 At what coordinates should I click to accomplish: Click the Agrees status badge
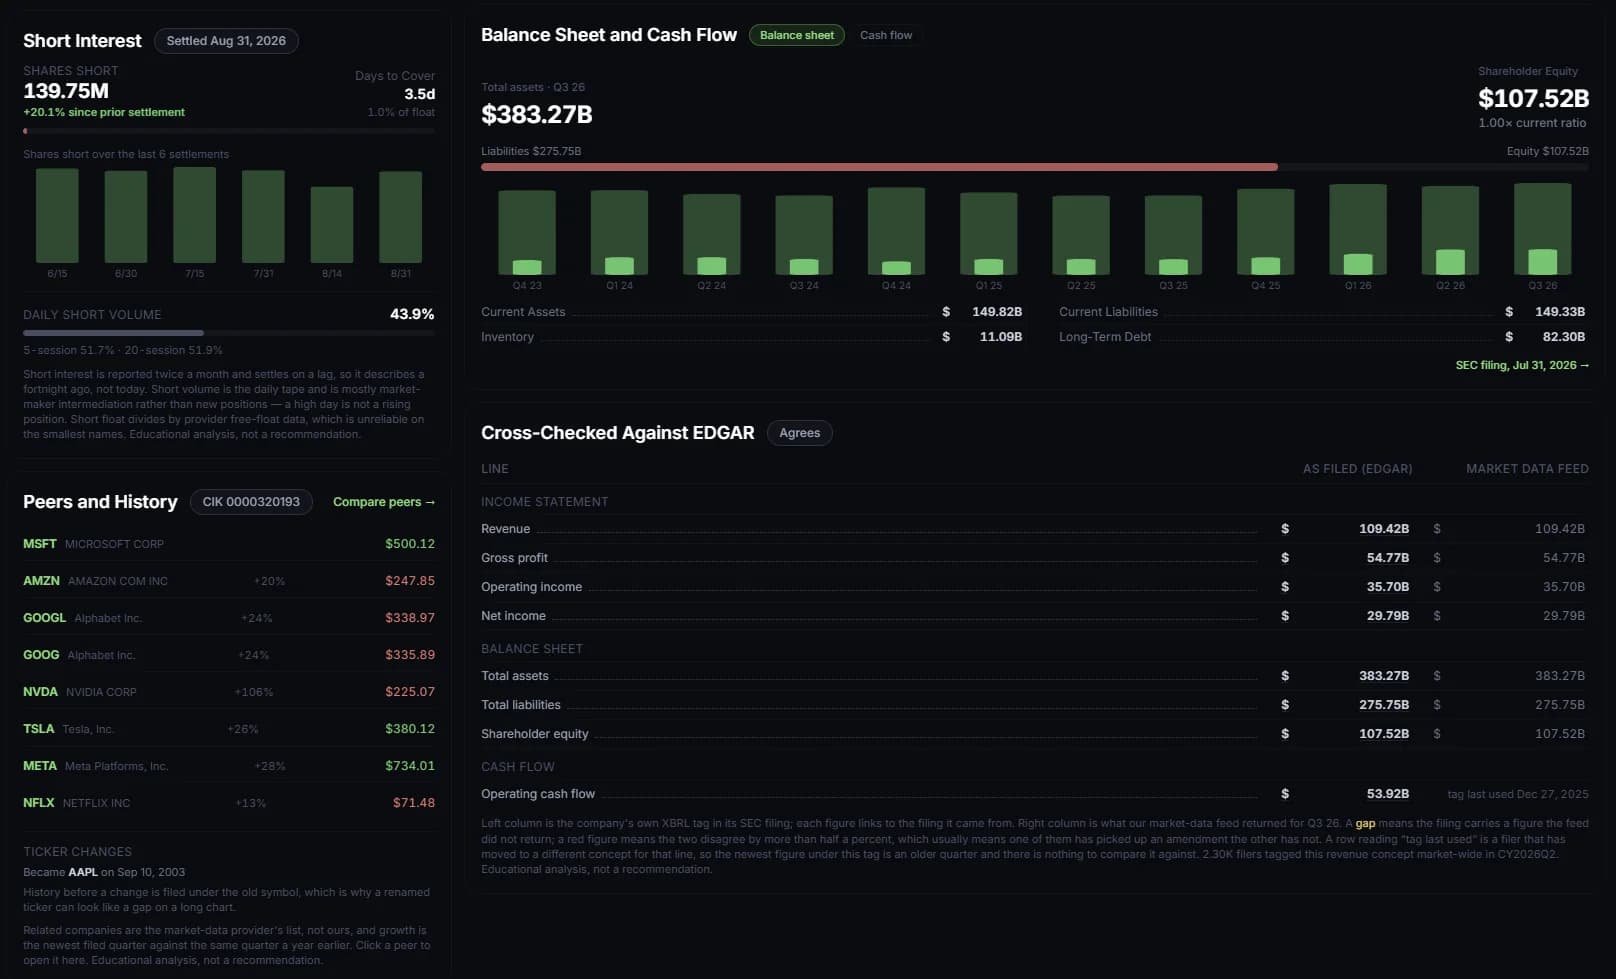(799, 433)
